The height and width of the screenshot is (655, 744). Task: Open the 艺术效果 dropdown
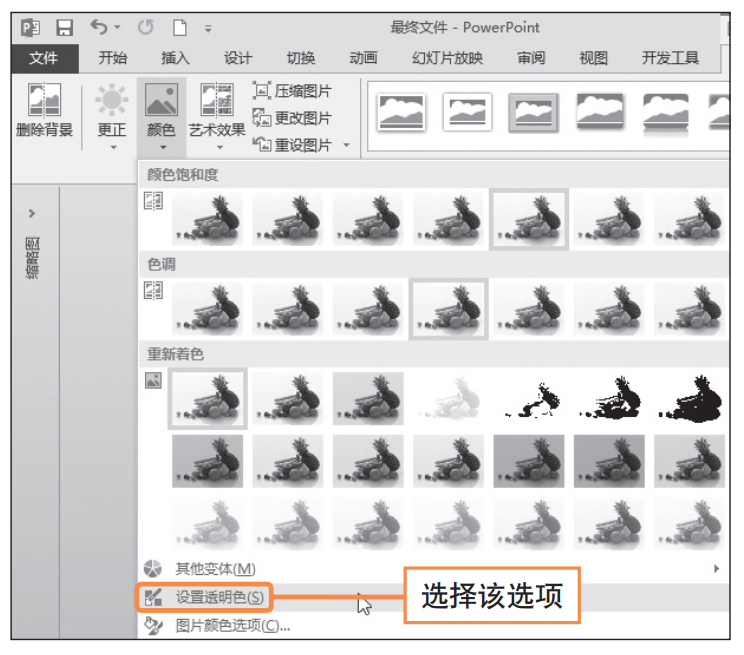217,116
